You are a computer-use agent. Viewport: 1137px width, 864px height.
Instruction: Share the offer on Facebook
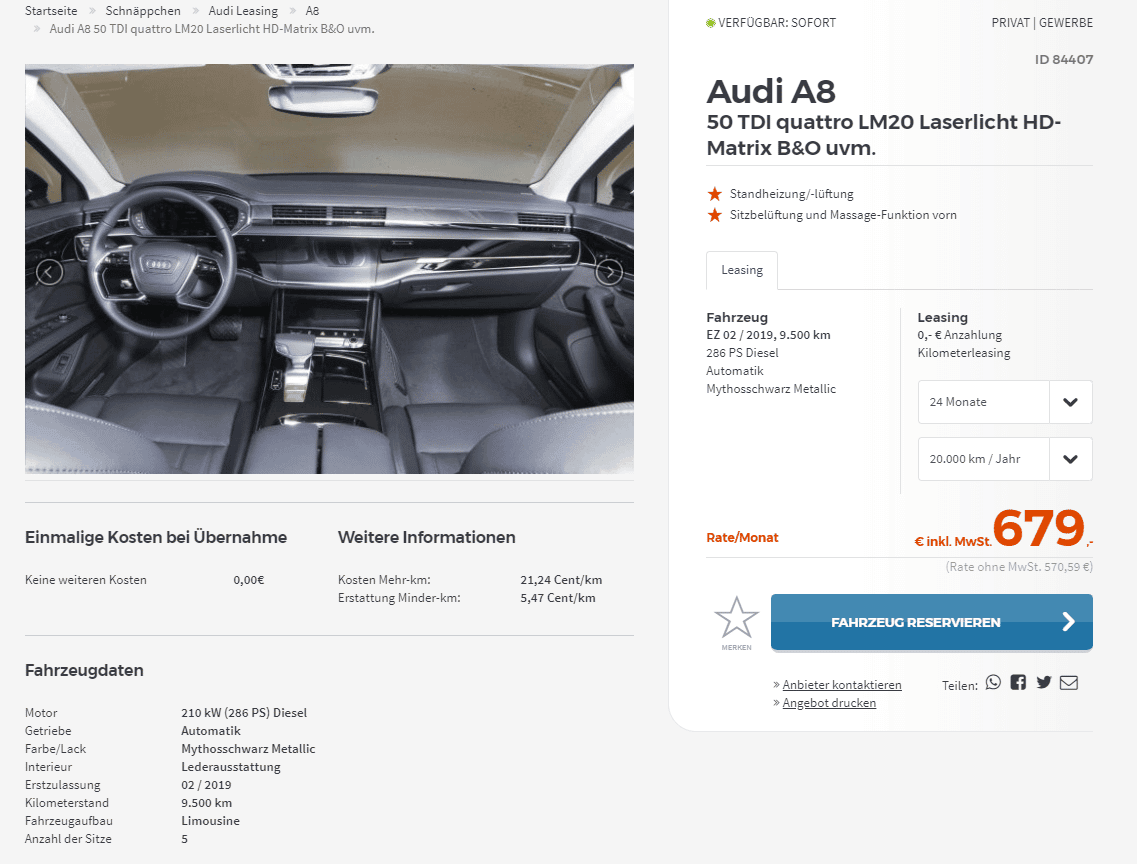click(x=1018, y=682)
